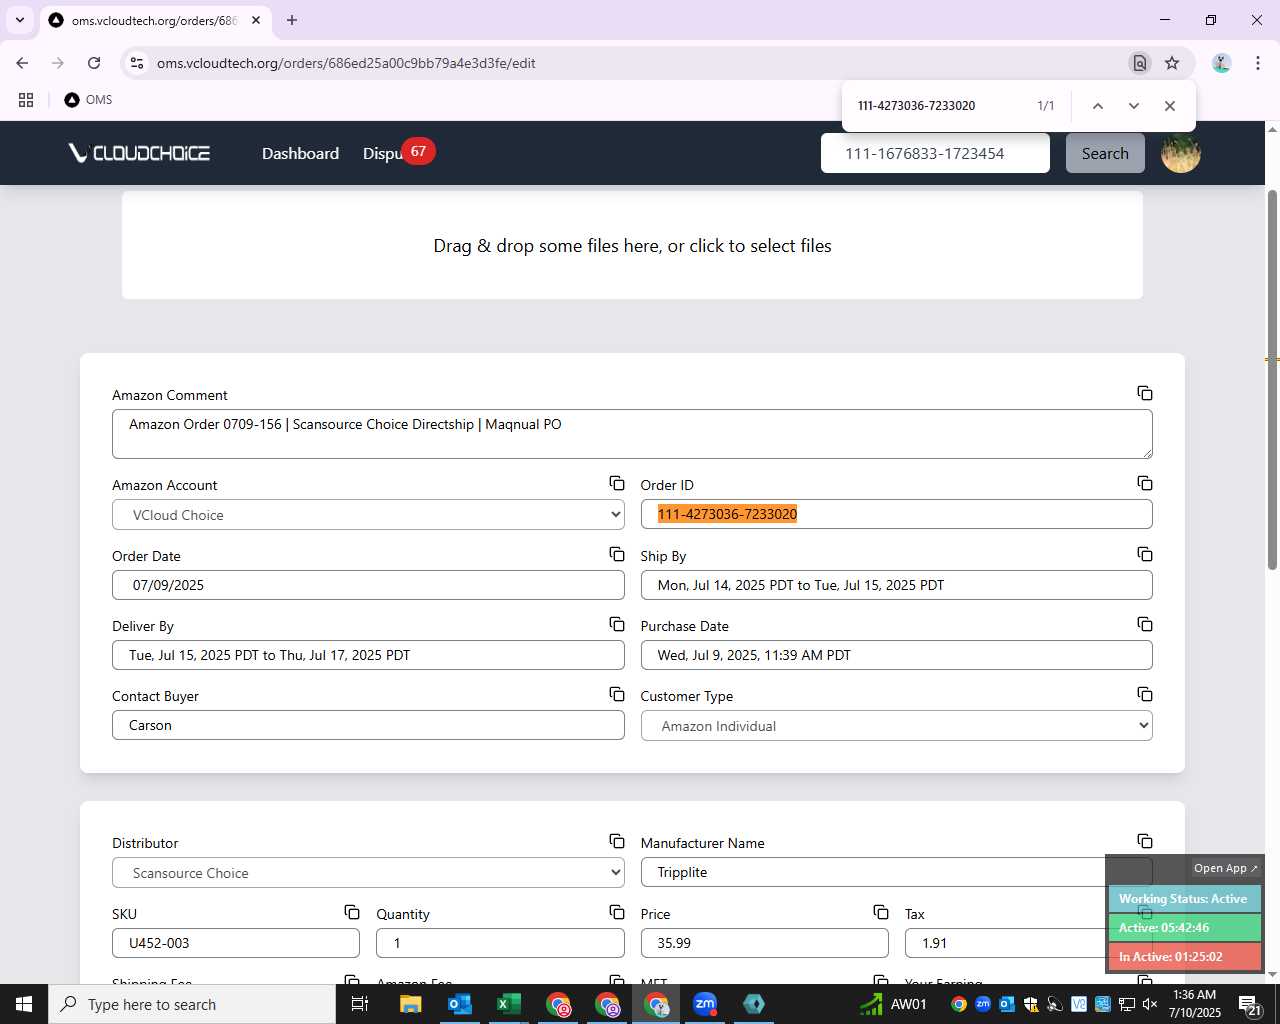Bookmark this page with the star icon

[x=1172, y=63]
